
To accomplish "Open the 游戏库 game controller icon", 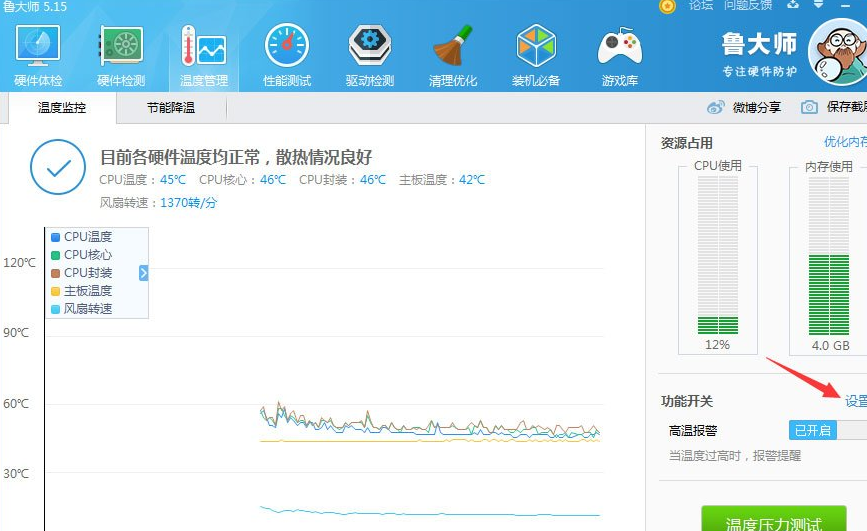I will click(x=619, y=56).
